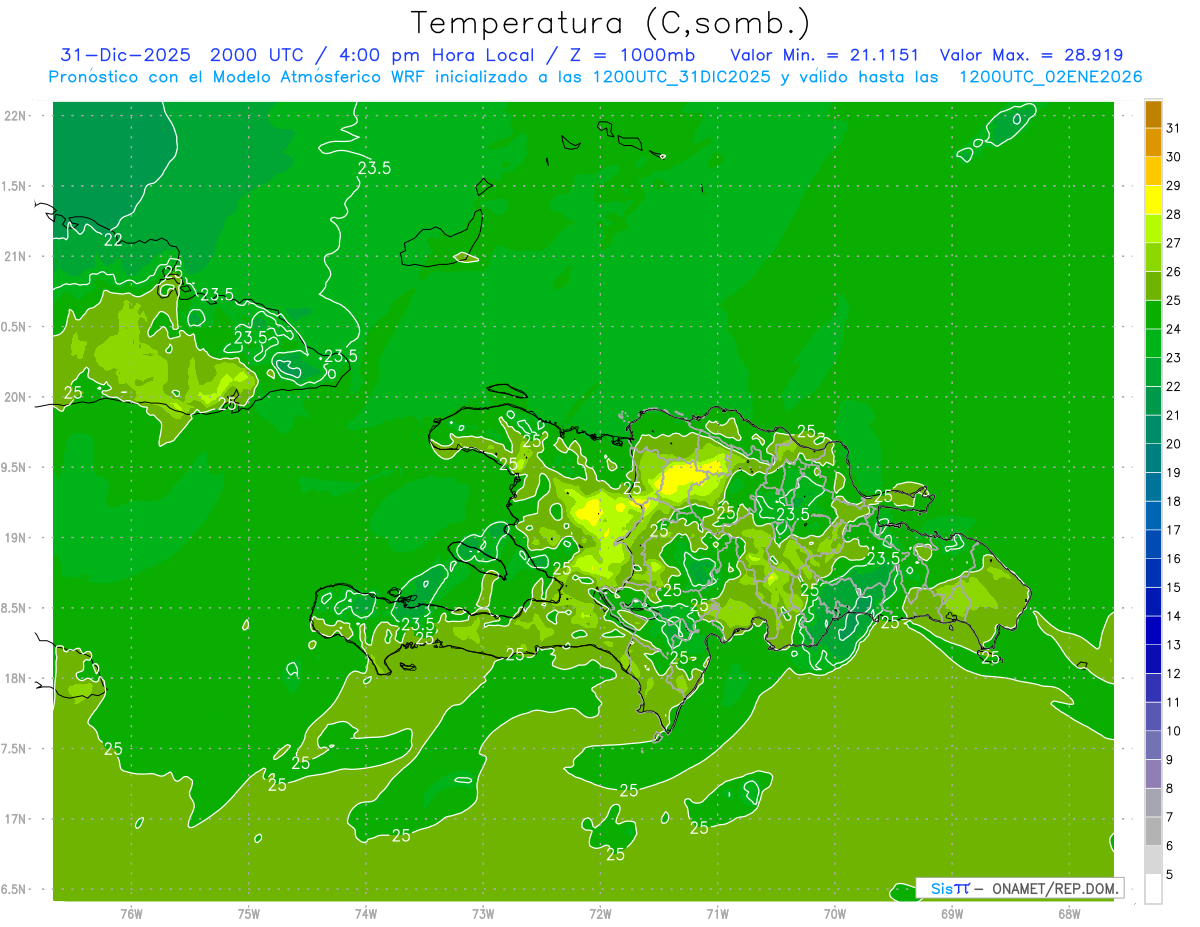Click the '10' color scale label
Screen dimensions: 1200x927
(1174, 731)
